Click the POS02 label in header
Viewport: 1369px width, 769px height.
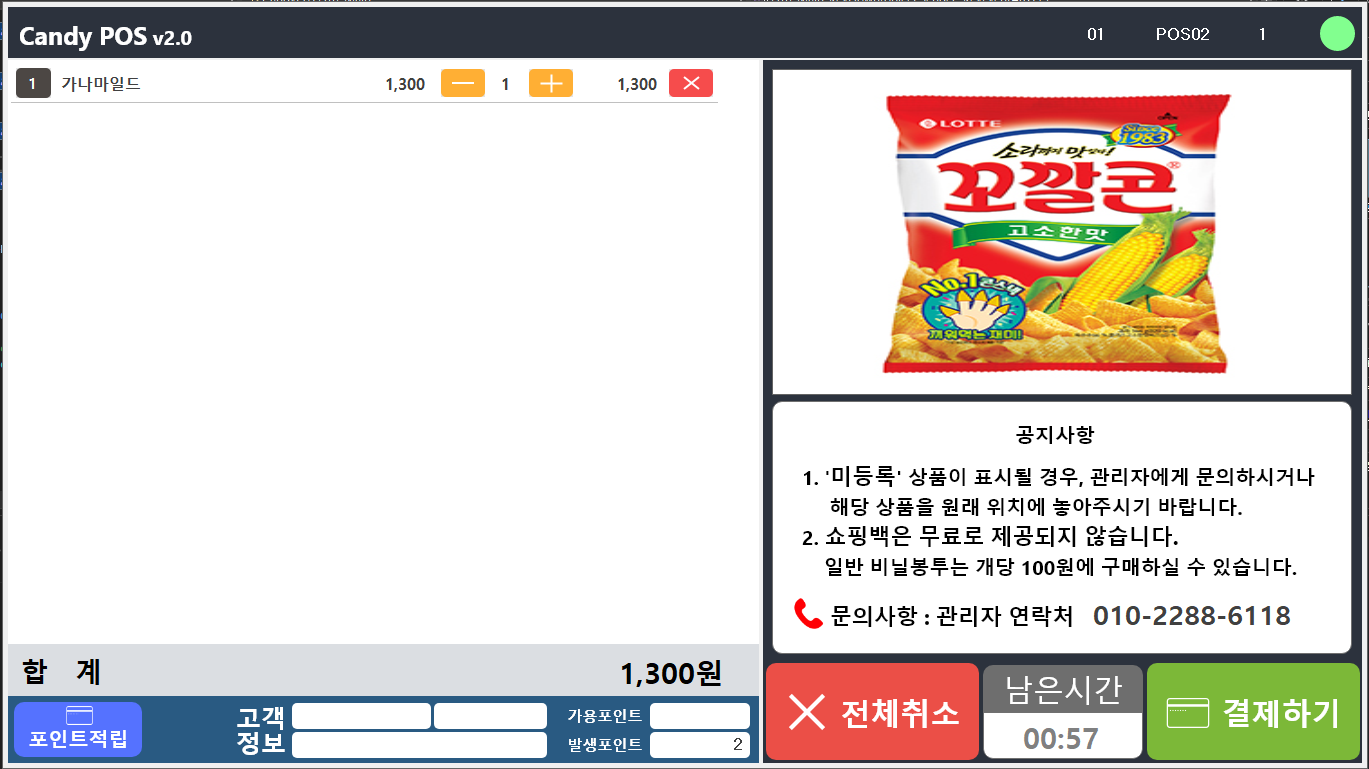pyautogui.click(x=1182, y=34)
